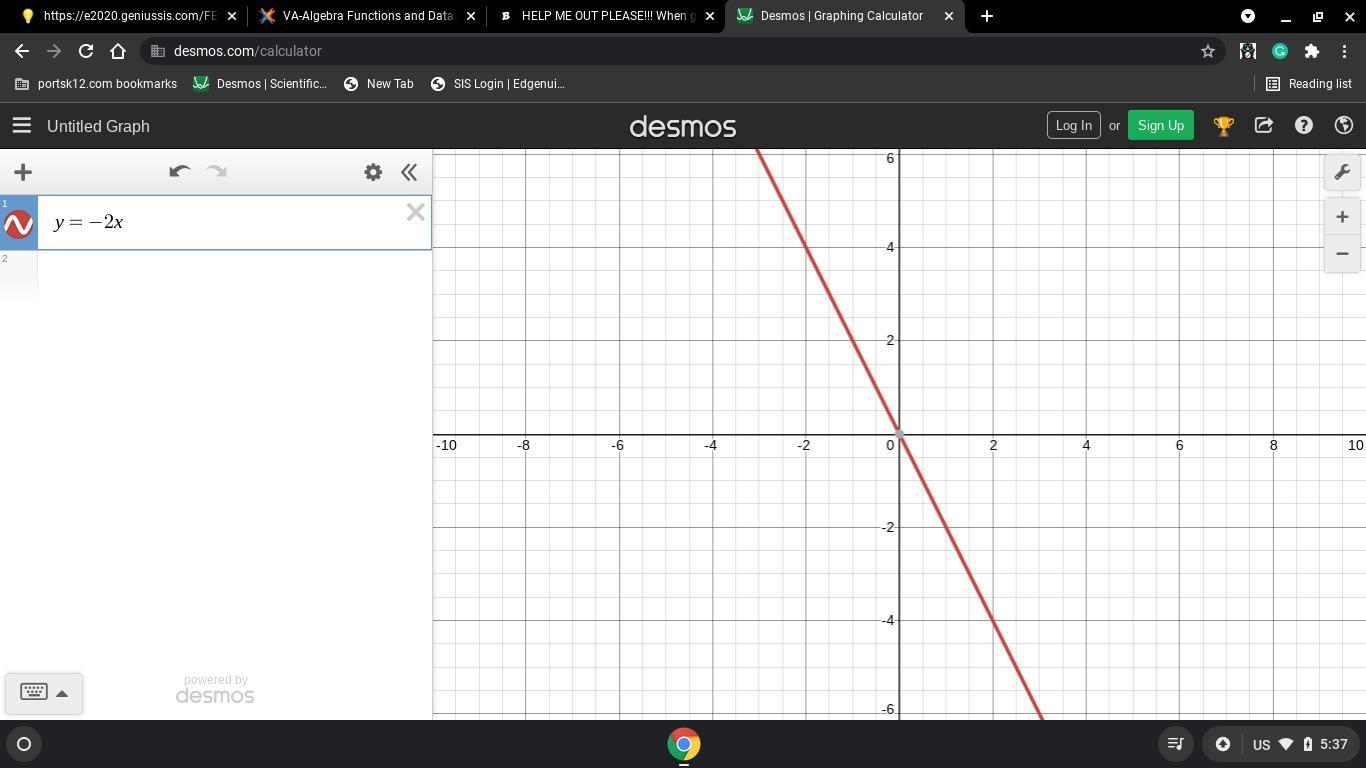Viewport: 1366px width, 768px height.
Task: Go back to the previous page
Action: tap(22, 51)
